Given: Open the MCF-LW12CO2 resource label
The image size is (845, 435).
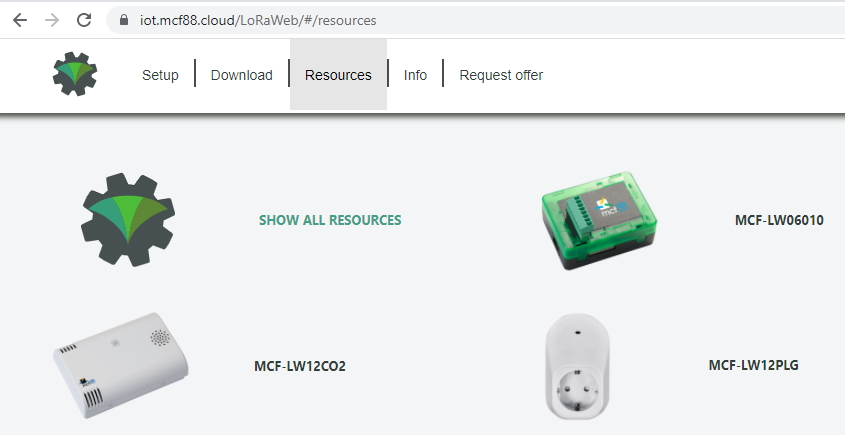Looking at the screenshot, I should tap(300, 366).
